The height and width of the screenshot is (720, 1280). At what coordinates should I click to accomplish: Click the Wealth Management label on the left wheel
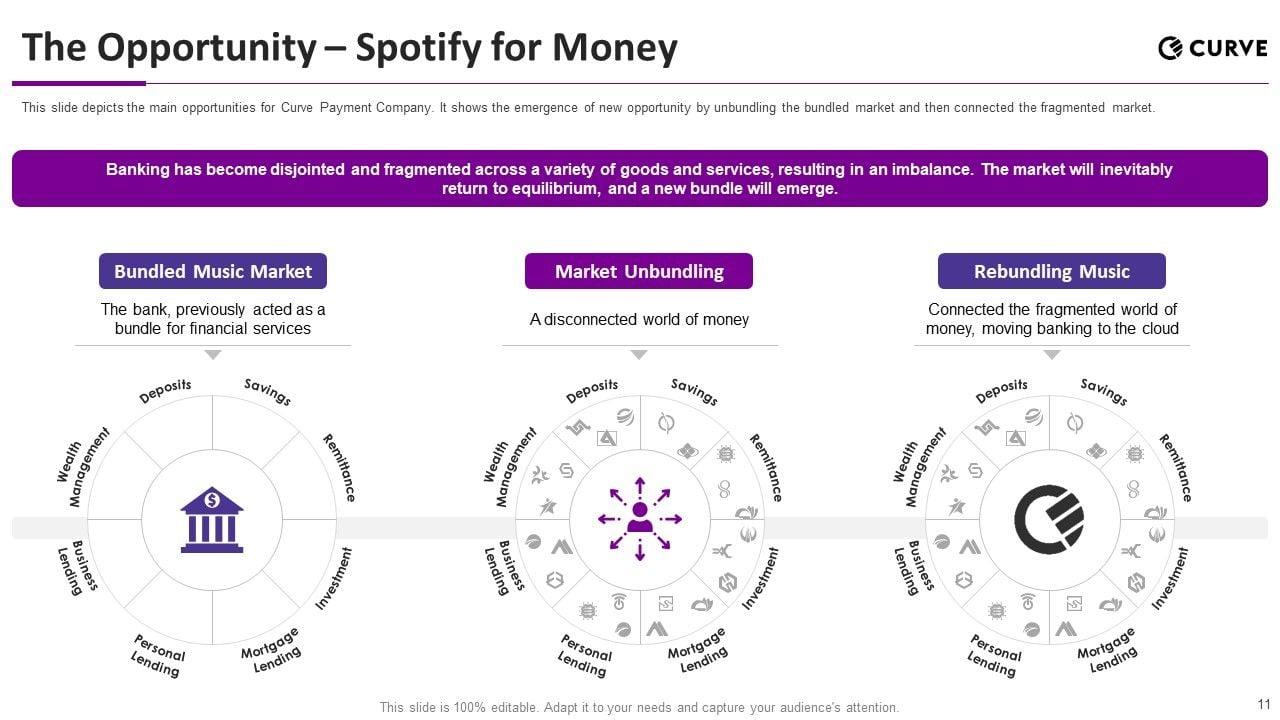coord(82,467)
